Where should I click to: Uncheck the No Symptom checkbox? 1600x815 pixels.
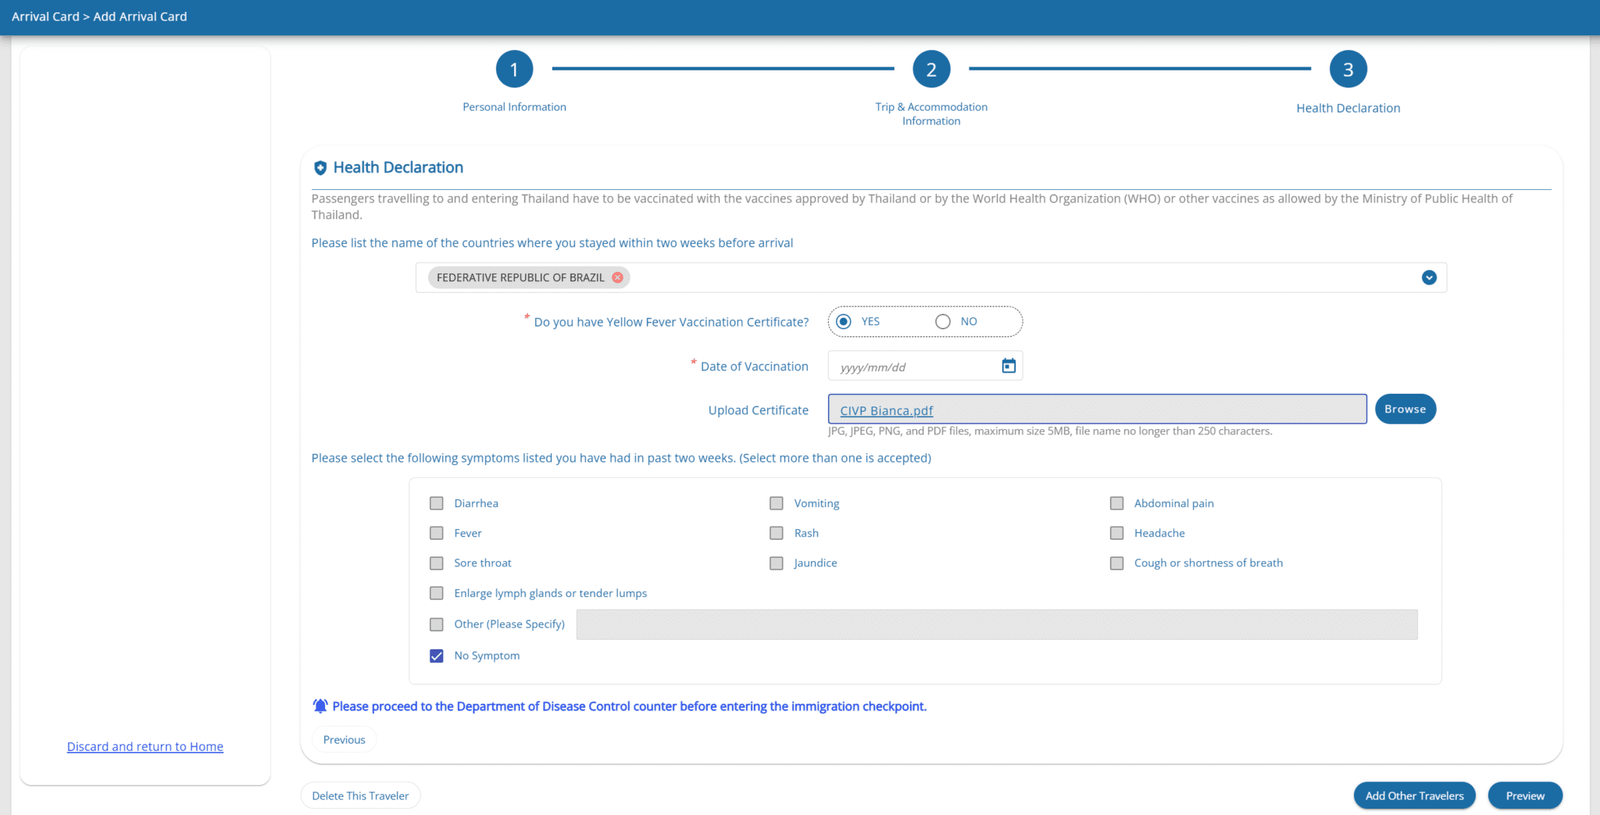437,656
